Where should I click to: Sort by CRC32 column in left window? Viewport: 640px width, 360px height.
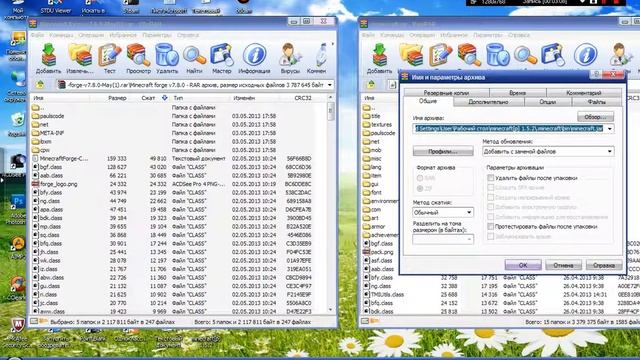pyautogui.click(x=302, y=98)
